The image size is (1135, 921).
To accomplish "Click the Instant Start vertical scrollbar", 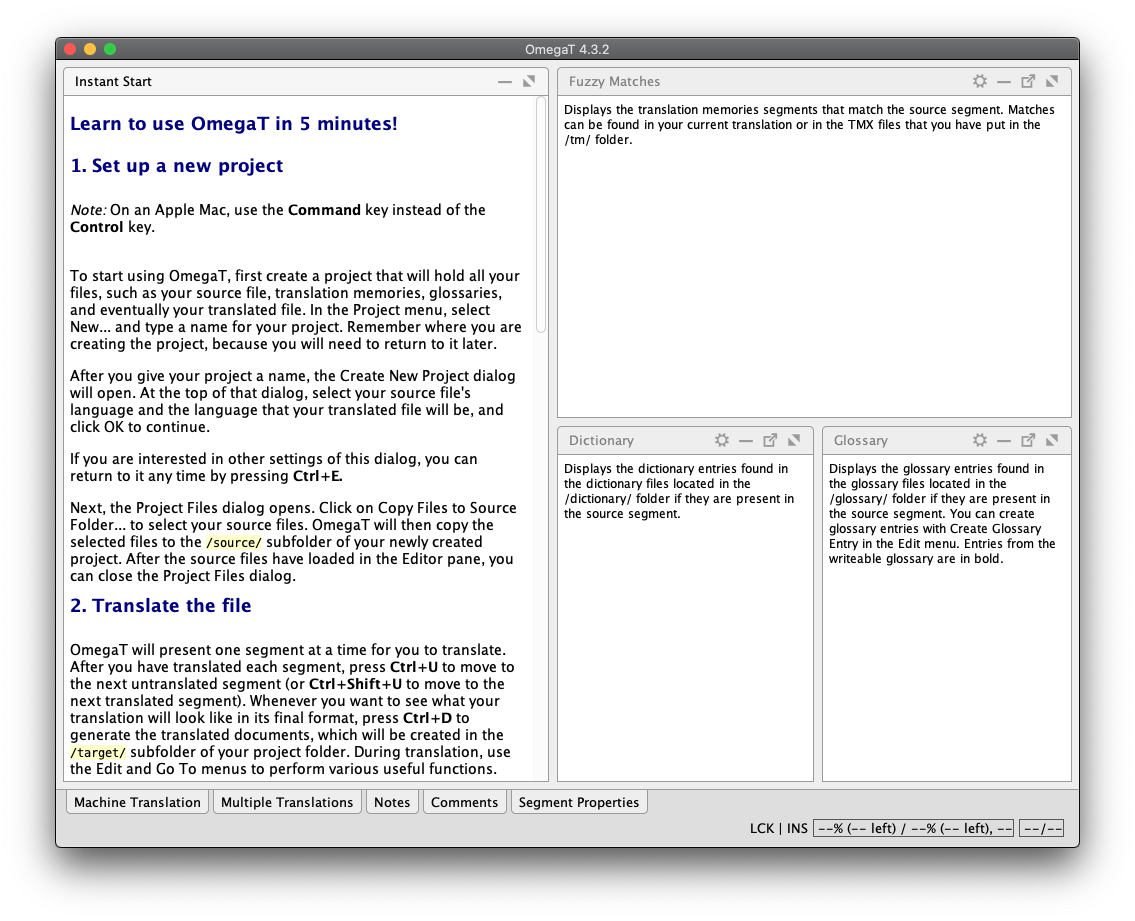I will click(x=541, y=216).
